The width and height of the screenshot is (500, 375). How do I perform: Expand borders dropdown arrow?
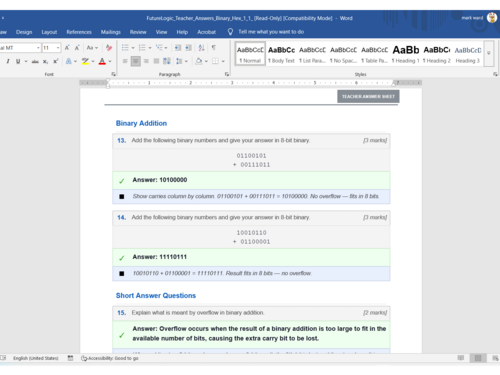coord(223,61)
